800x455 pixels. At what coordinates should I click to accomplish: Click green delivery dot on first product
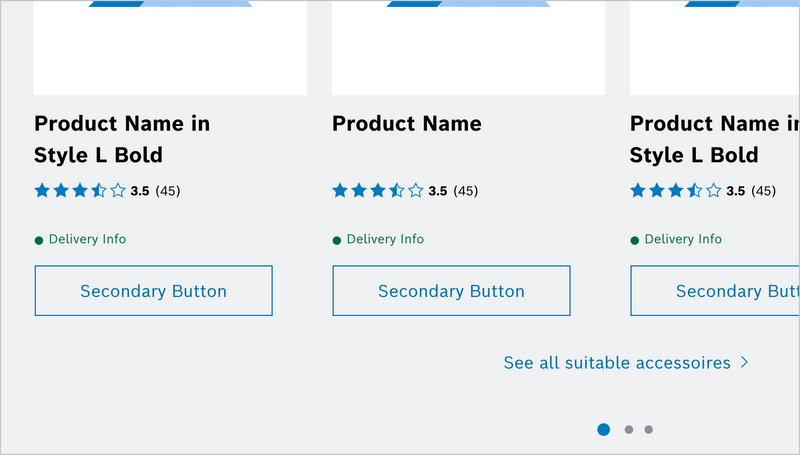tap(39, 240)
